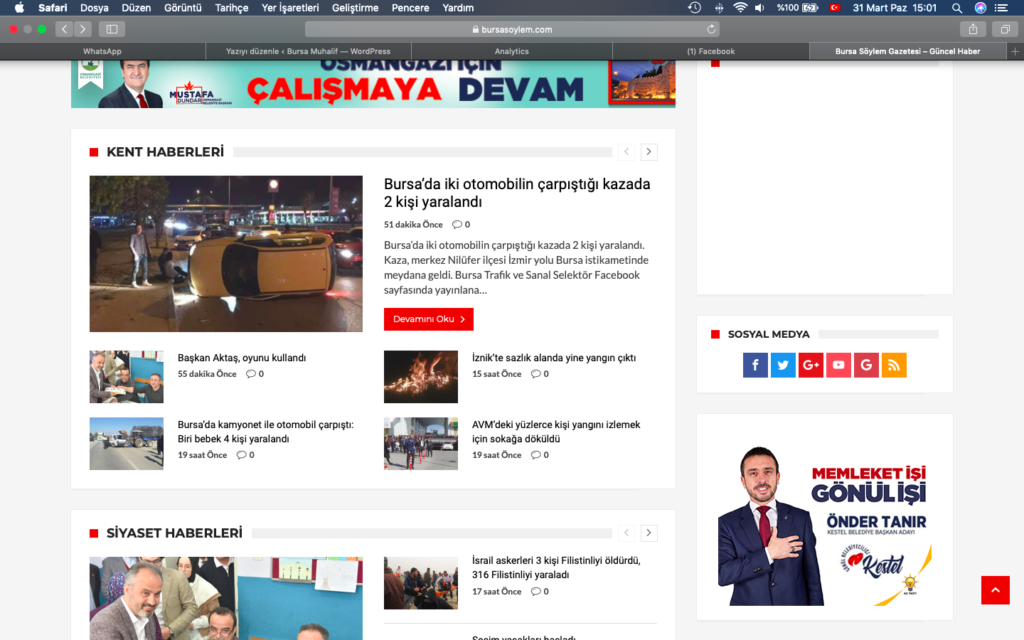Image resolution: width=1024 pixels, height=640 pixels.
Task: Open the Başkan Aktaş, oyunu kullandı article
Action: click(242, 358)
